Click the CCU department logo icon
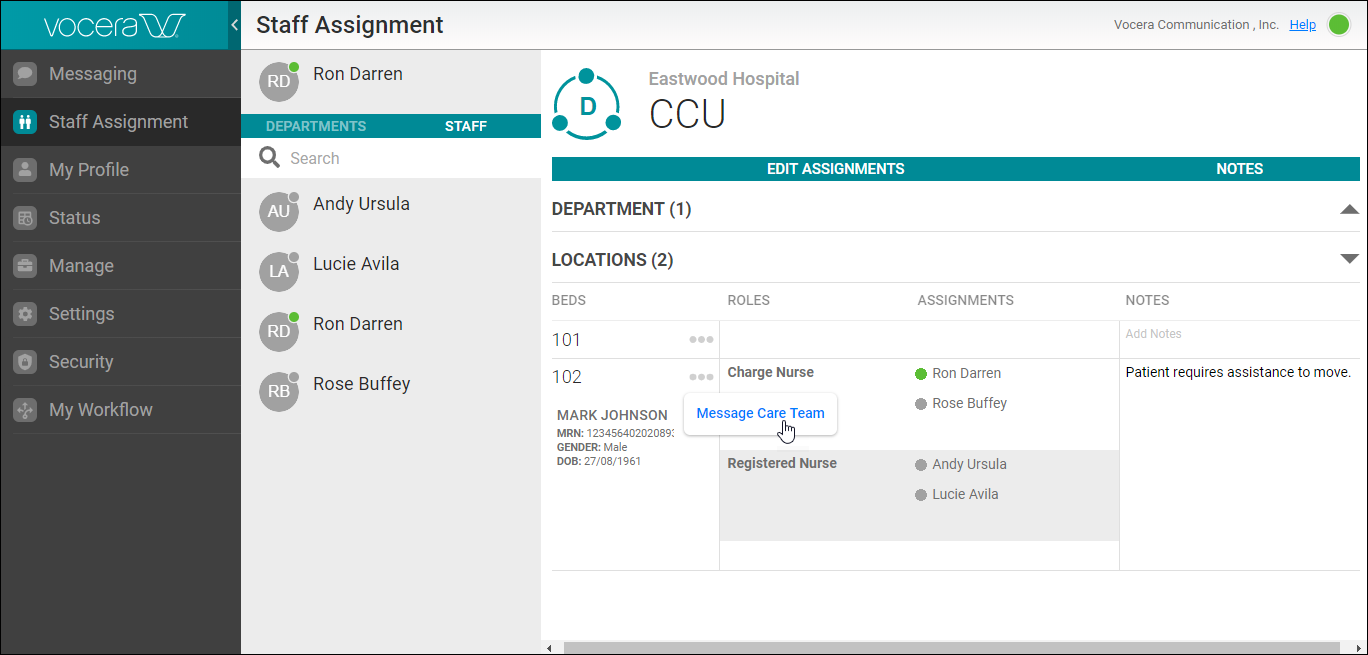The height and width of the screenshot is (655, 1368). pyautogui.click(x=587, y=105)
